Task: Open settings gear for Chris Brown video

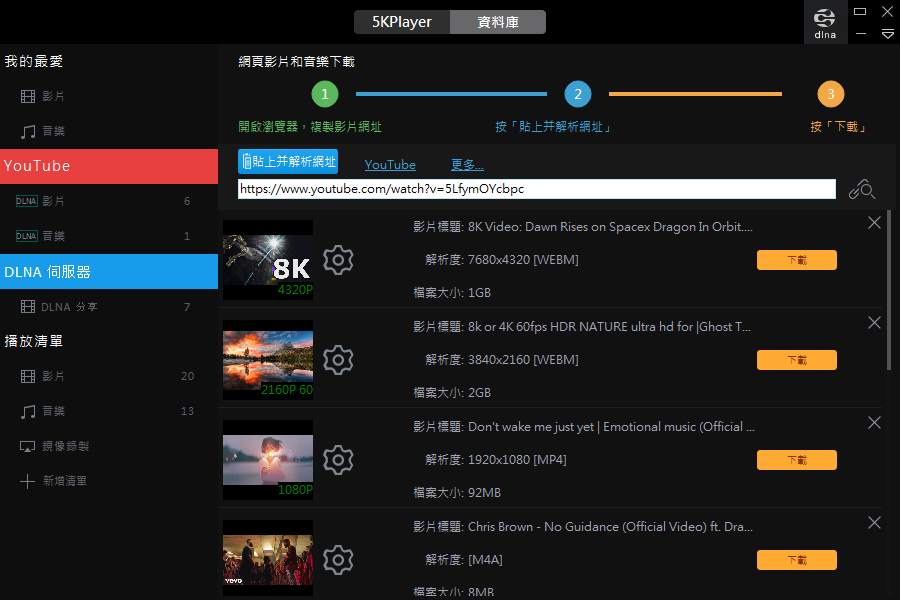Action: point(339,560)
